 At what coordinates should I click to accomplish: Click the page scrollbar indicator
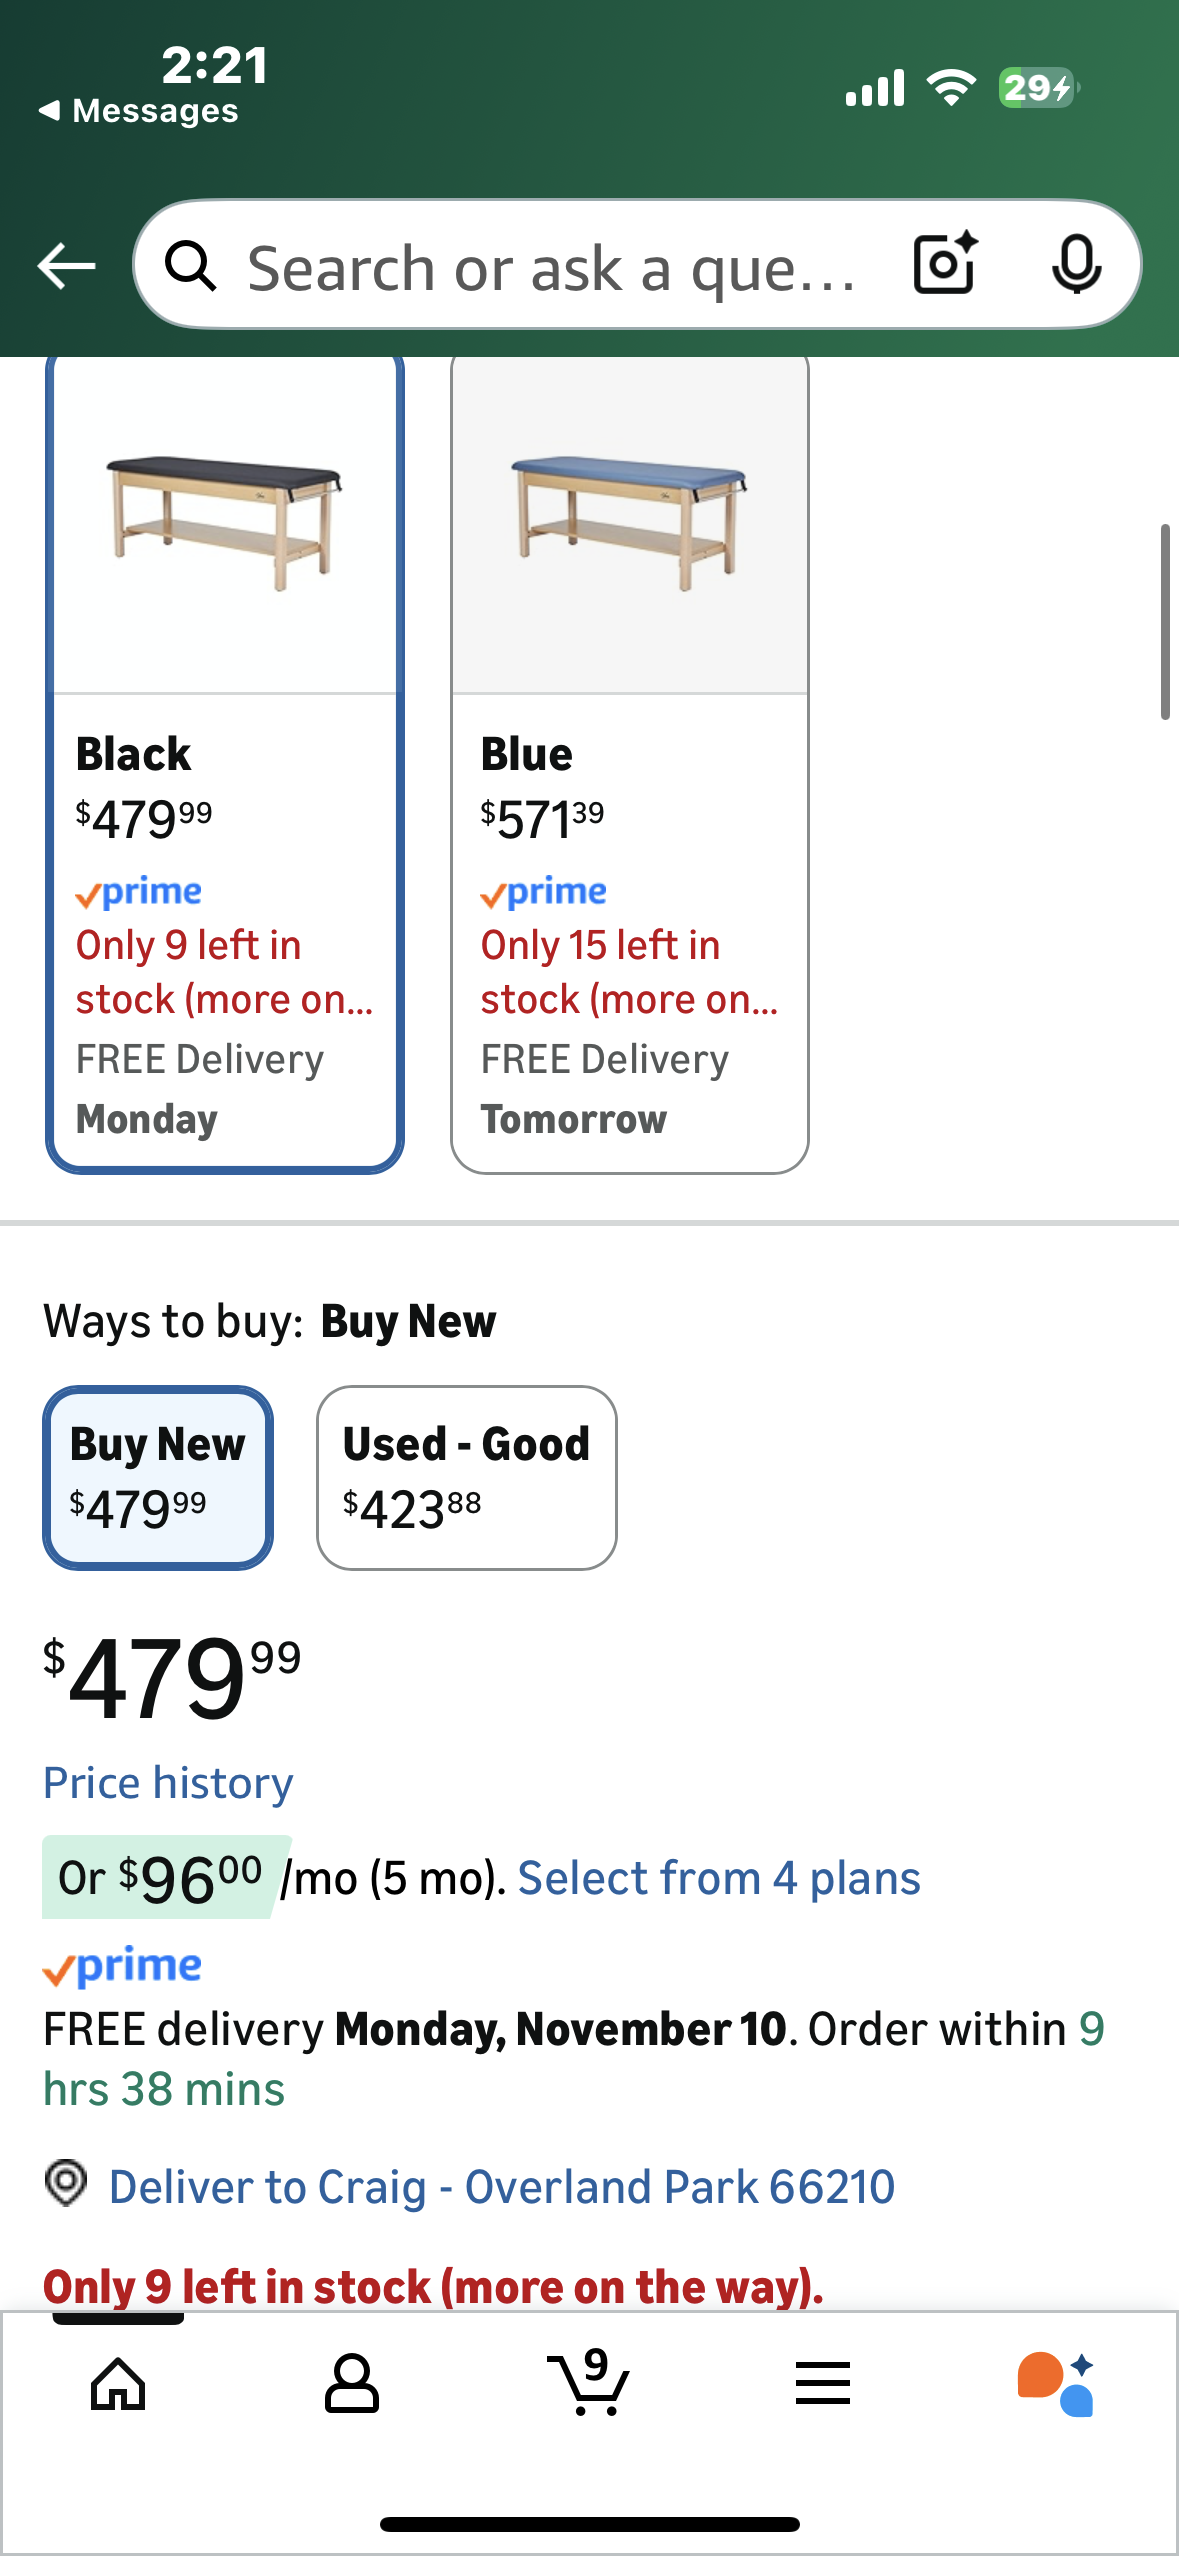click(1164, 620)
